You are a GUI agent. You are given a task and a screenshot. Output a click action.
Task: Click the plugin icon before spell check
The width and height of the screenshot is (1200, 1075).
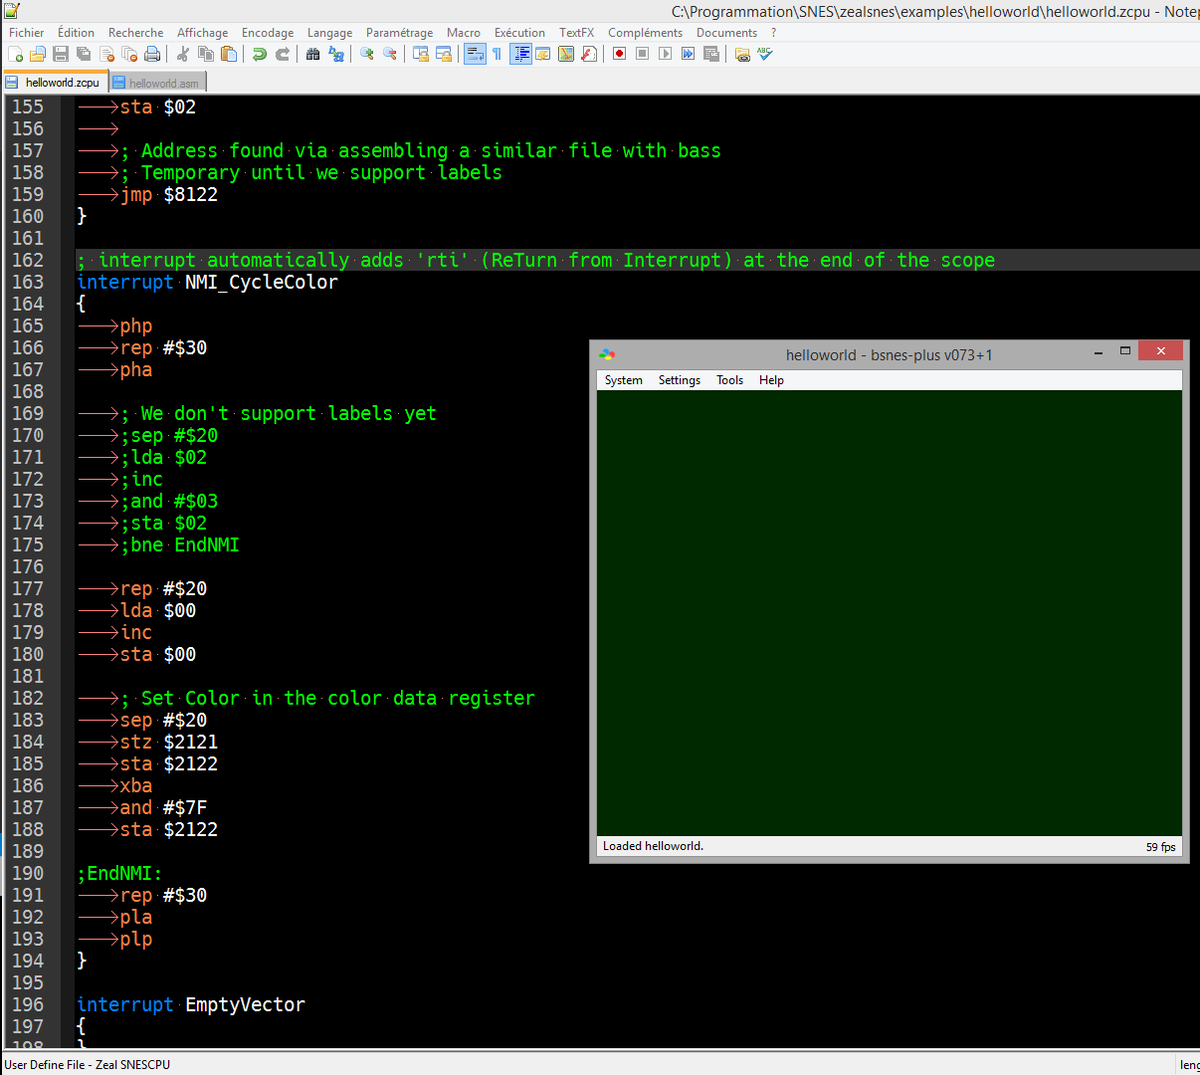click(x=742, y=54)
